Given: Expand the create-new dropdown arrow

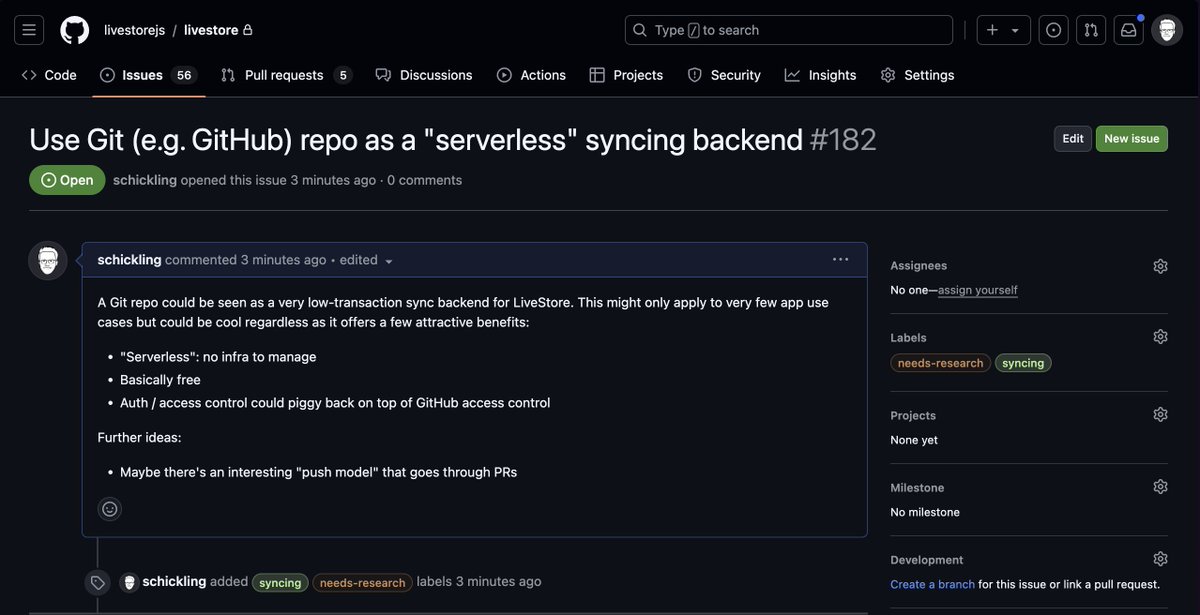Looking at the screenshot, I should [1015, 30].
